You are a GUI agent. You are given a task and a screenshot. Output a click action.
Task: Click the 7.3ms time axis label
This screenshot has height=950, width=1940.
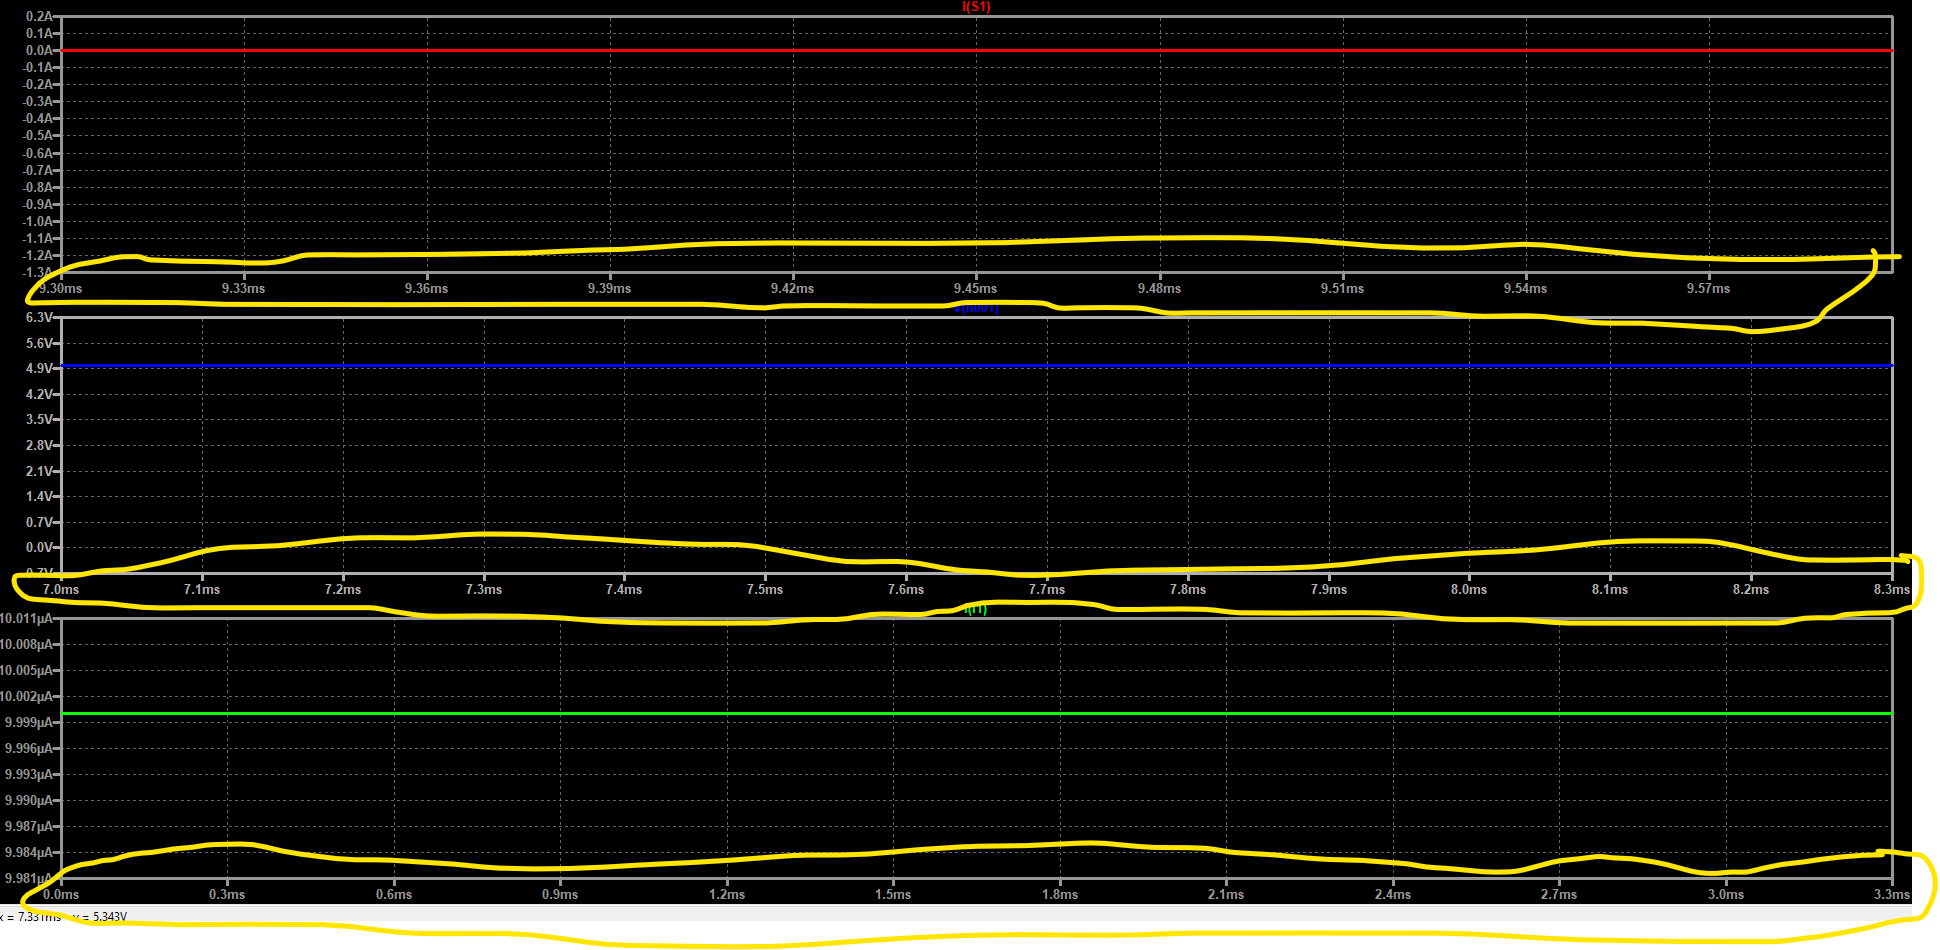point(484,589)
